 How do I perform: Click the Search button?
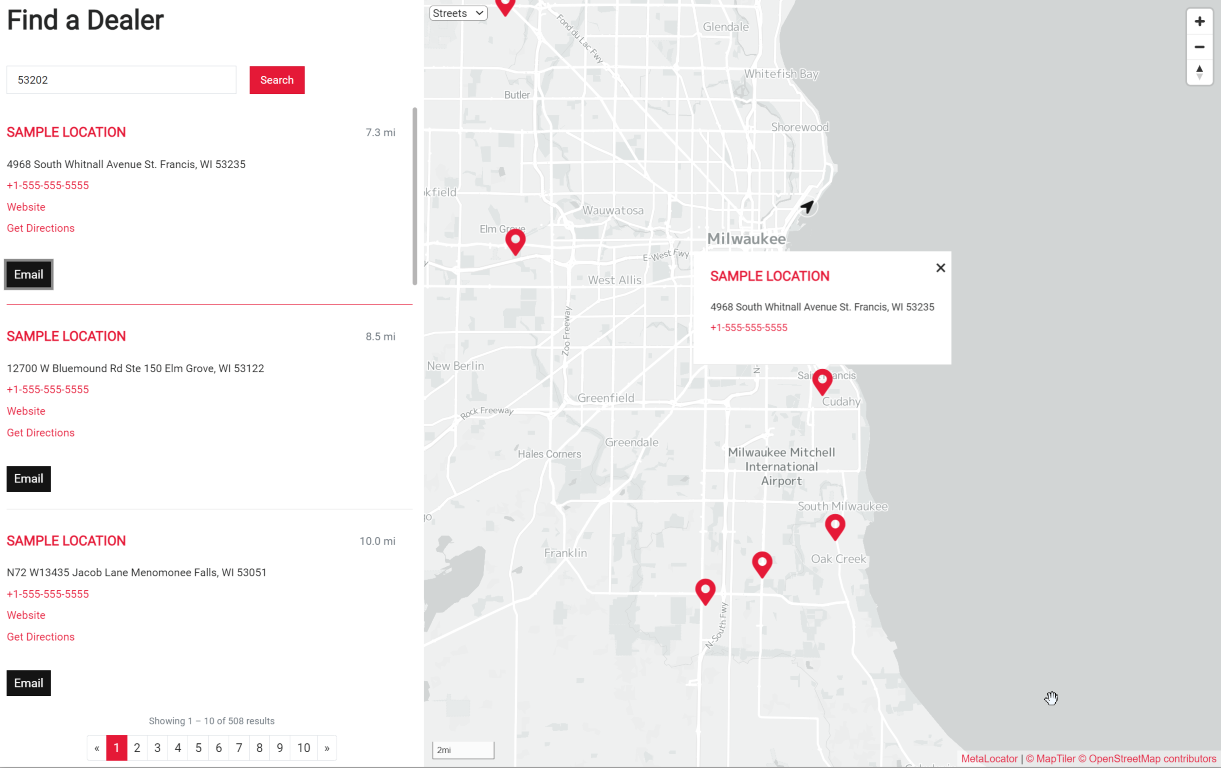(x=277, y=80)
